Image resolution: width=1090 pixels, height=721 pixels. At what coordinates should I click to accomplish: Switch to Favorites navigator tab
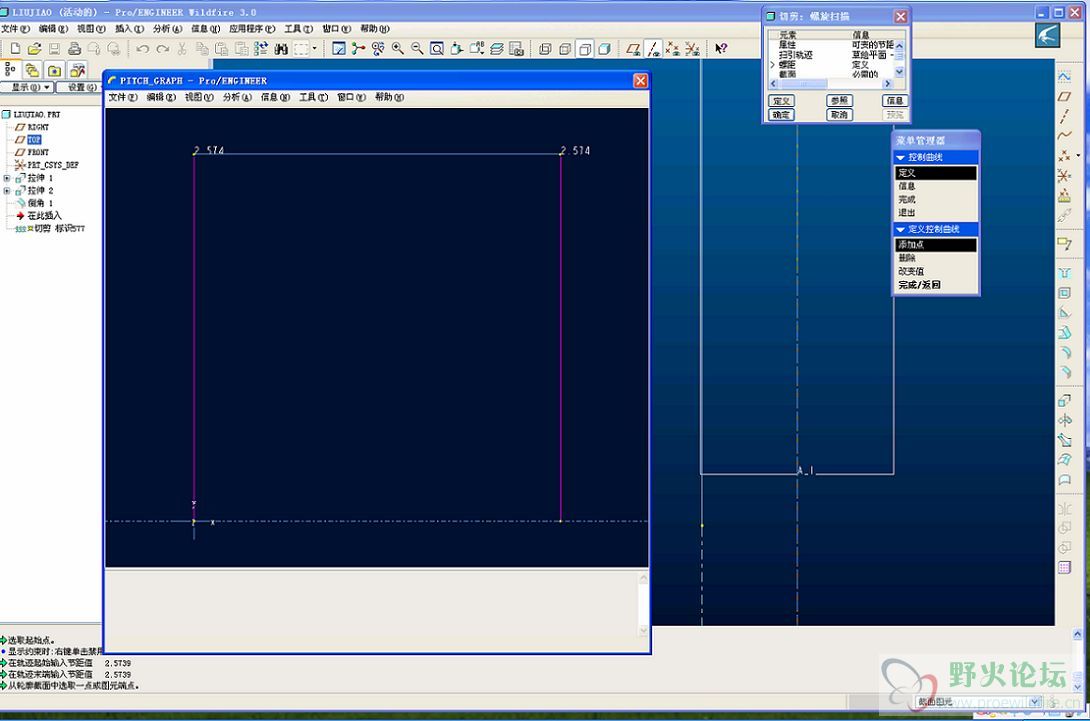click(54, 70)
